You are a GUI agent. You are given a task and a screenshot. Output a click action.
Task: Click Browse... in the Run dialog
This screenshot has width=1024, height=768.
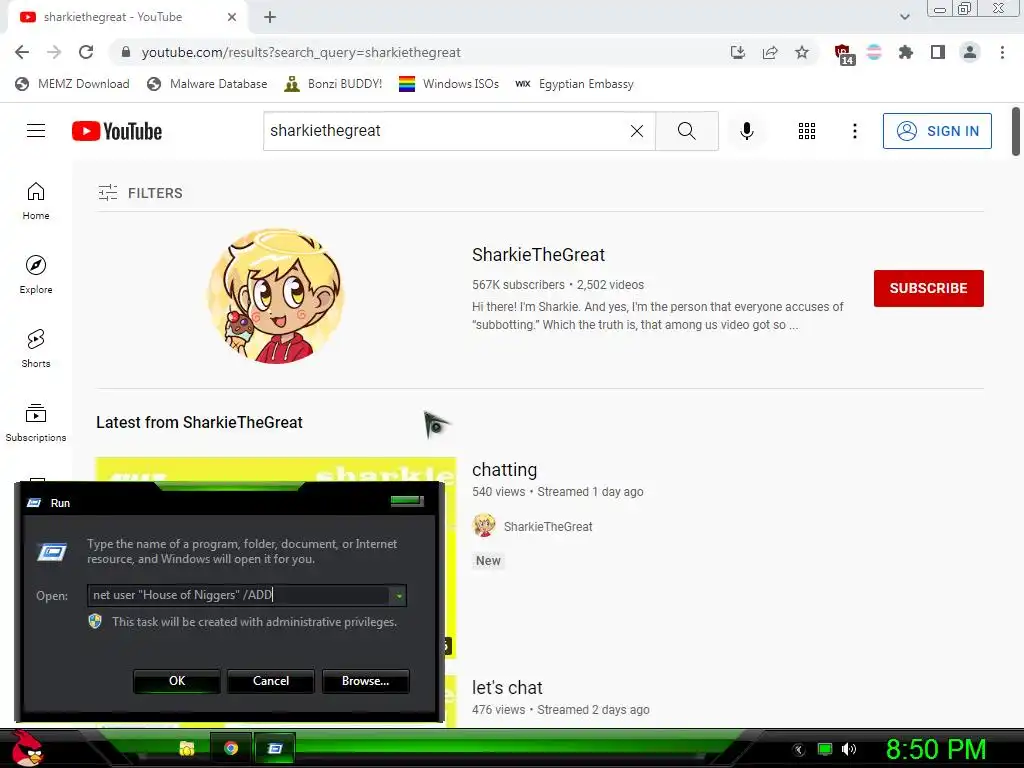[365, 680]
